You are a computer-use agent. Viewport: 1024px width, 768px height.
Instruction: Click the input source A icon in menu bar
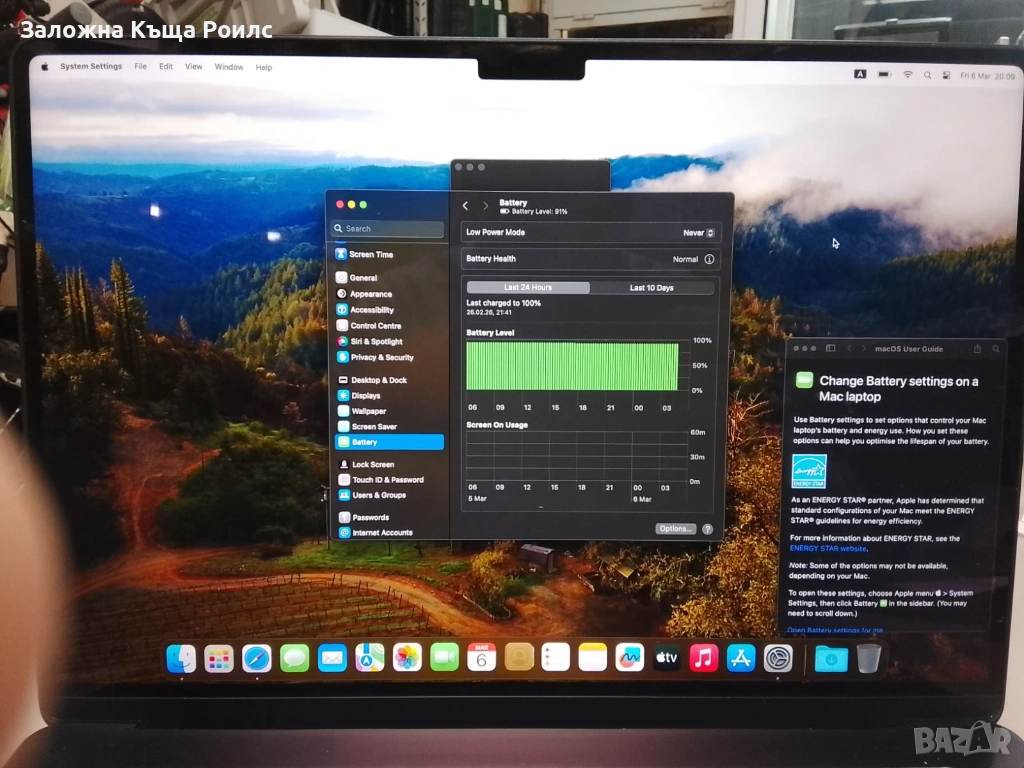point(860,74)
